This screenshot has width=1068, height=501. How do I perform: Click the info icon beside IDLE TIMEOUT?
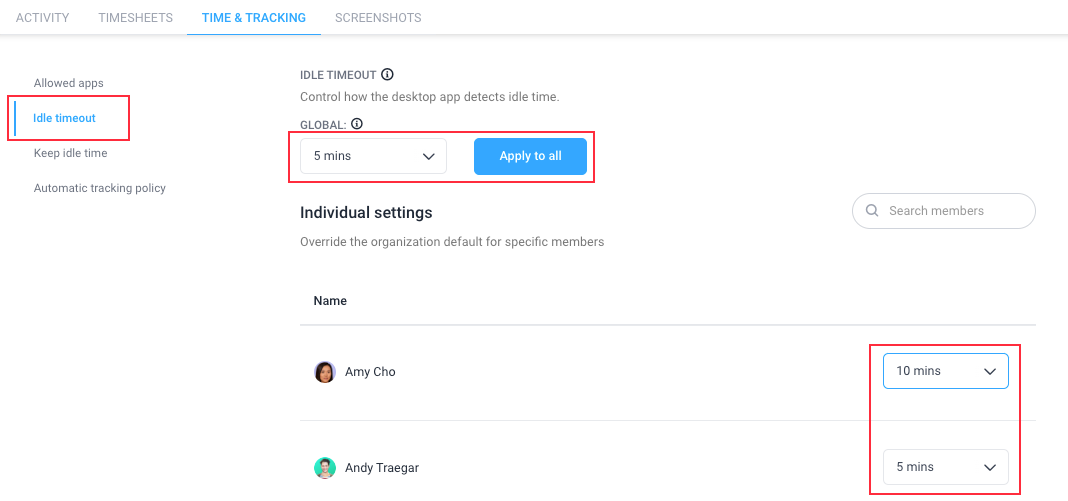click(387, 74)
